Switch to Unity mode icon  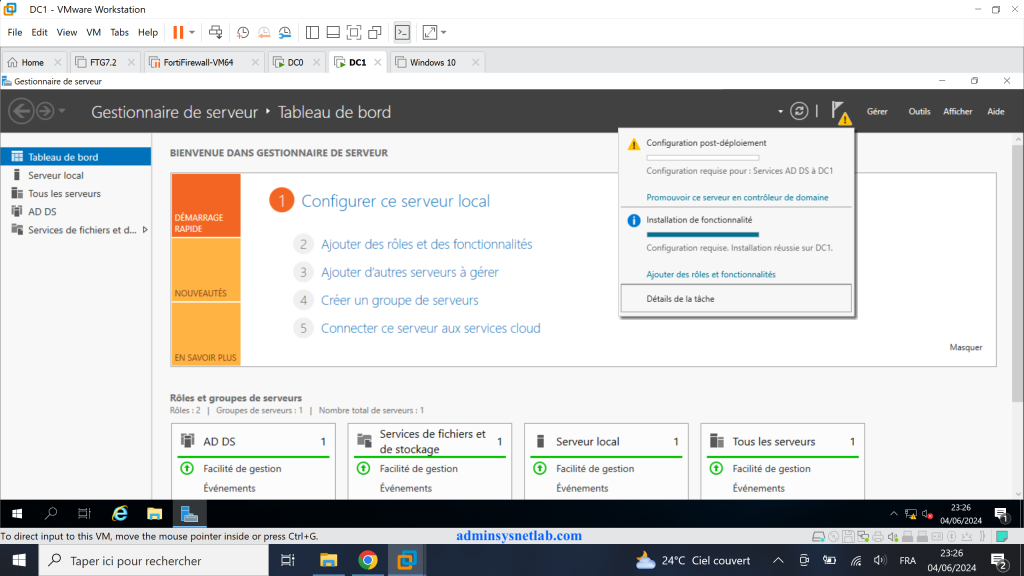pos(375,32)
